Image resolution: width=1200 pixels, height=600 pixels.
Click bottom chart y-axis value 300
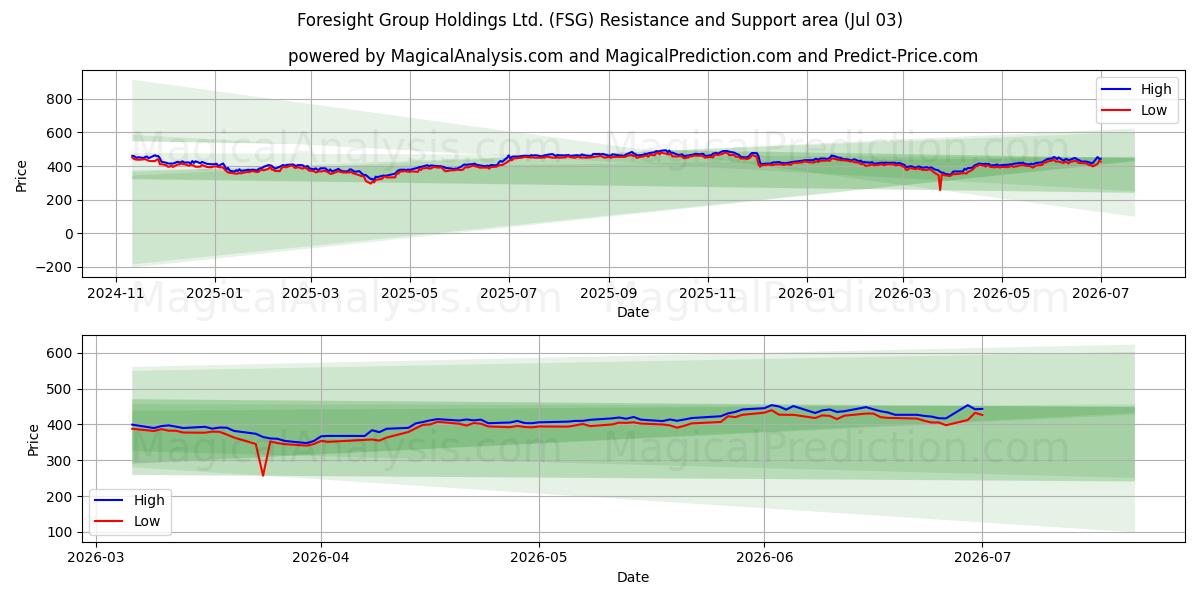(x=60, y=461)
